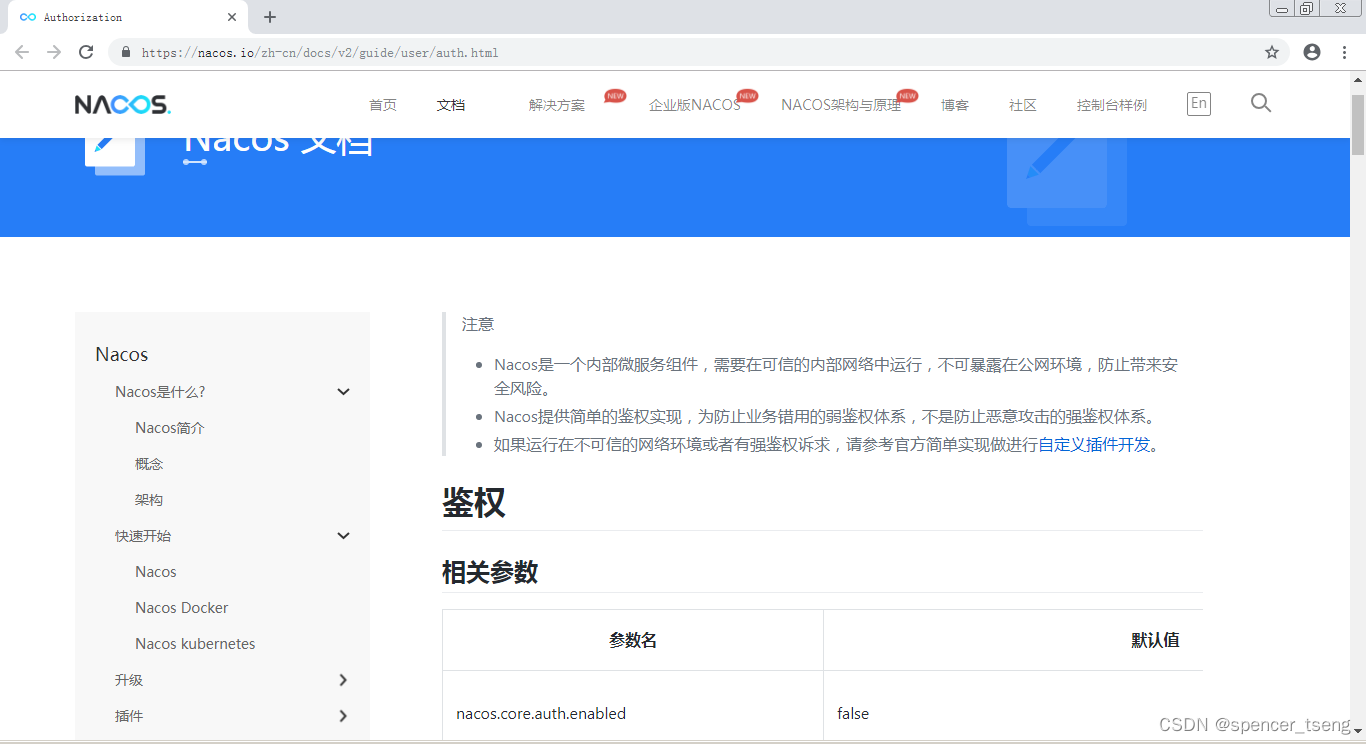Open the 控制台样例 menu item
Viewport: 1366px width, 744px height.
click(1112, 105)
